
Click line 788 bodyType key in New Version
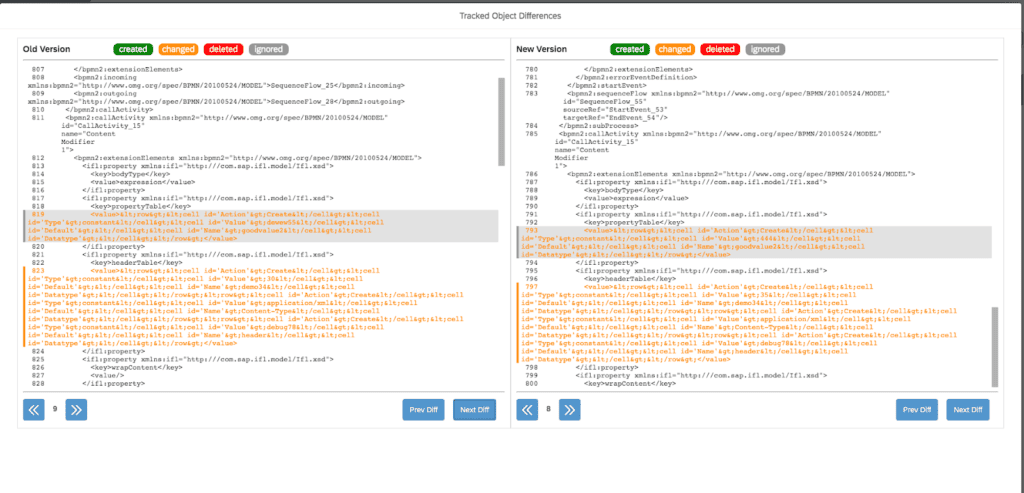(625, 190)
